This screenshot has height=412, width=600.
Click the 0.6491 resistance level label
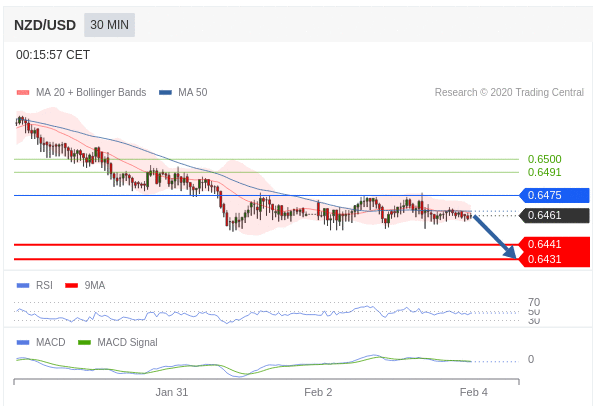click(544, 172)
